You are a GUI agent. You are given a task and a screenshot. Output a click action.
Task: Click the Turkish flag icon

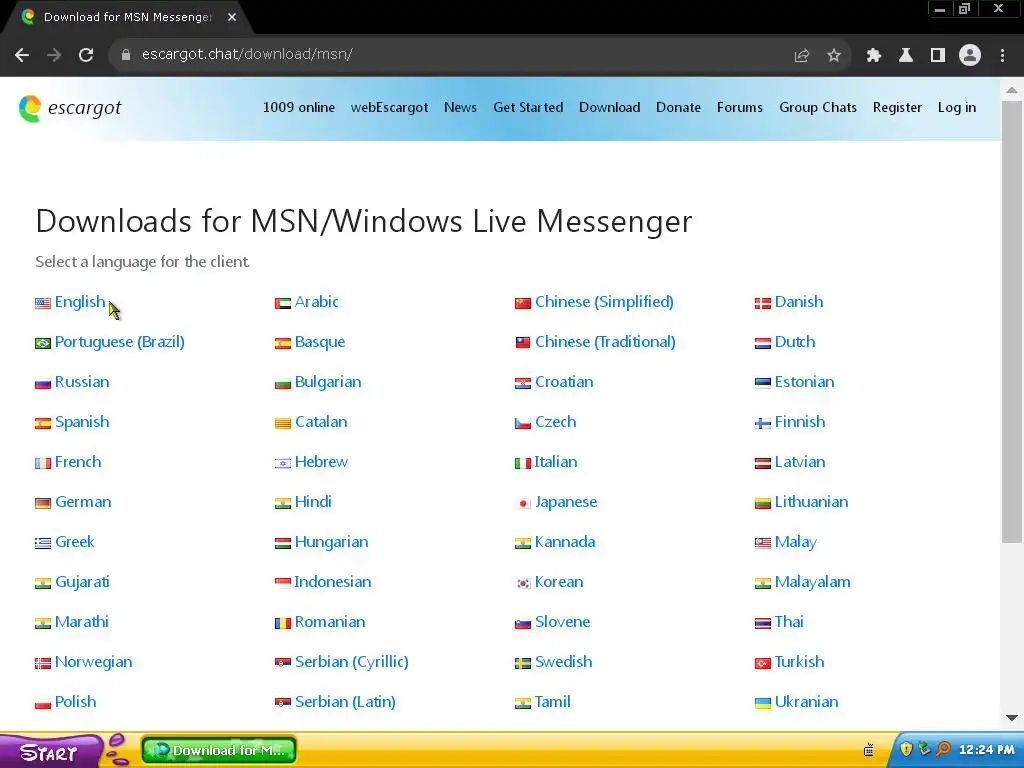click(763, 663)
